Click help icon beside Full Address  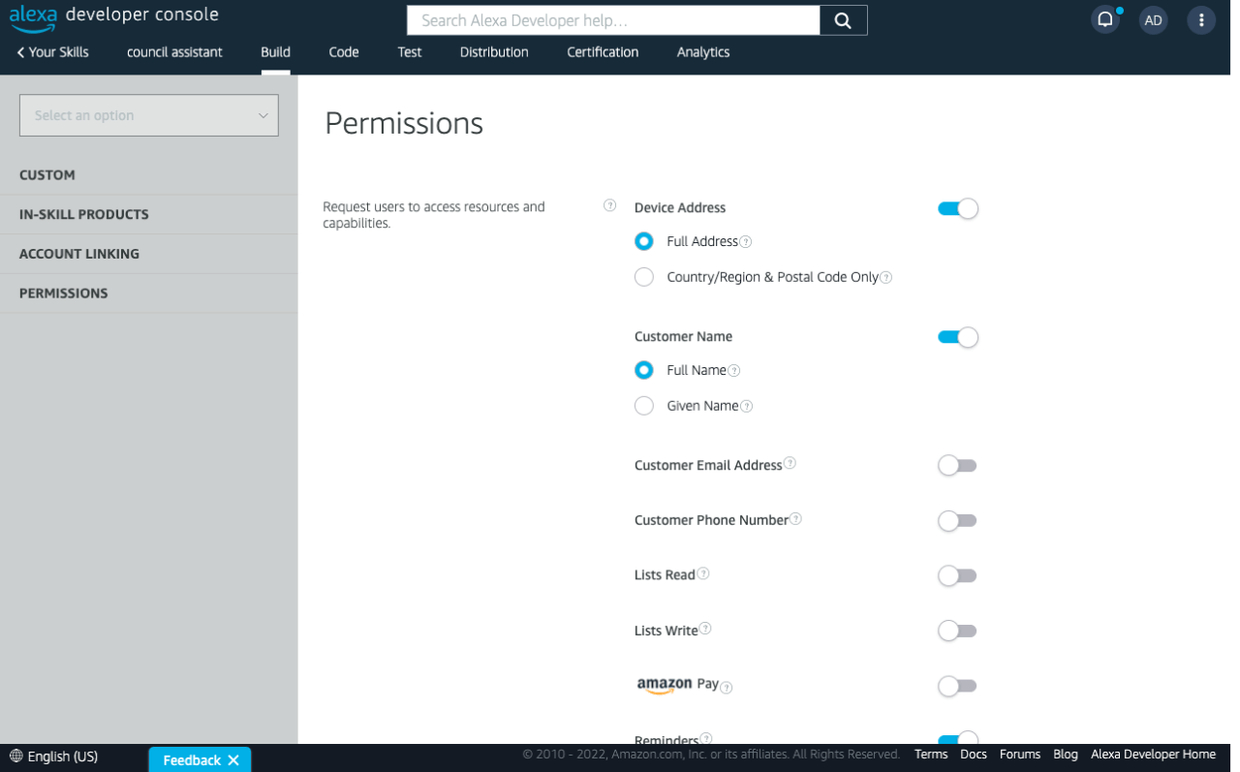pos(746,242)
